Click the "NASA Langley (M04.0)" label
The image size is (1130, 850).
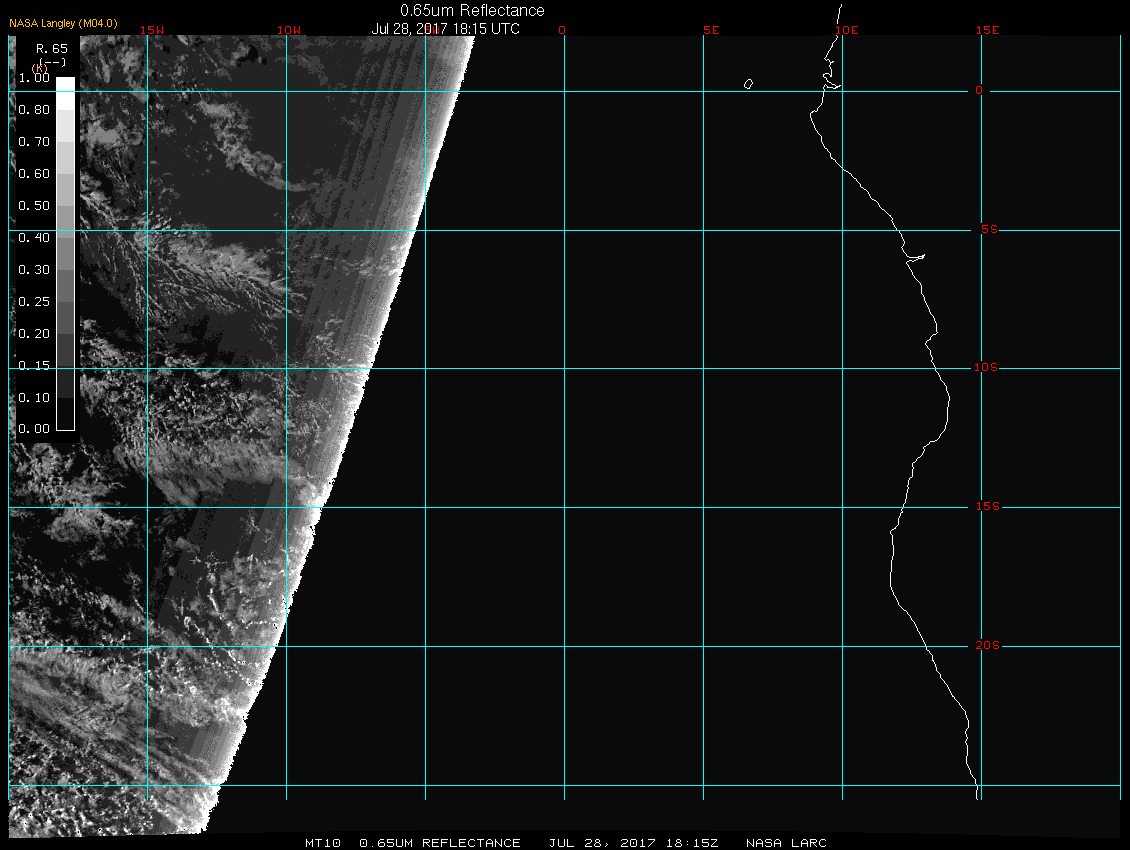tap(63, 23)
